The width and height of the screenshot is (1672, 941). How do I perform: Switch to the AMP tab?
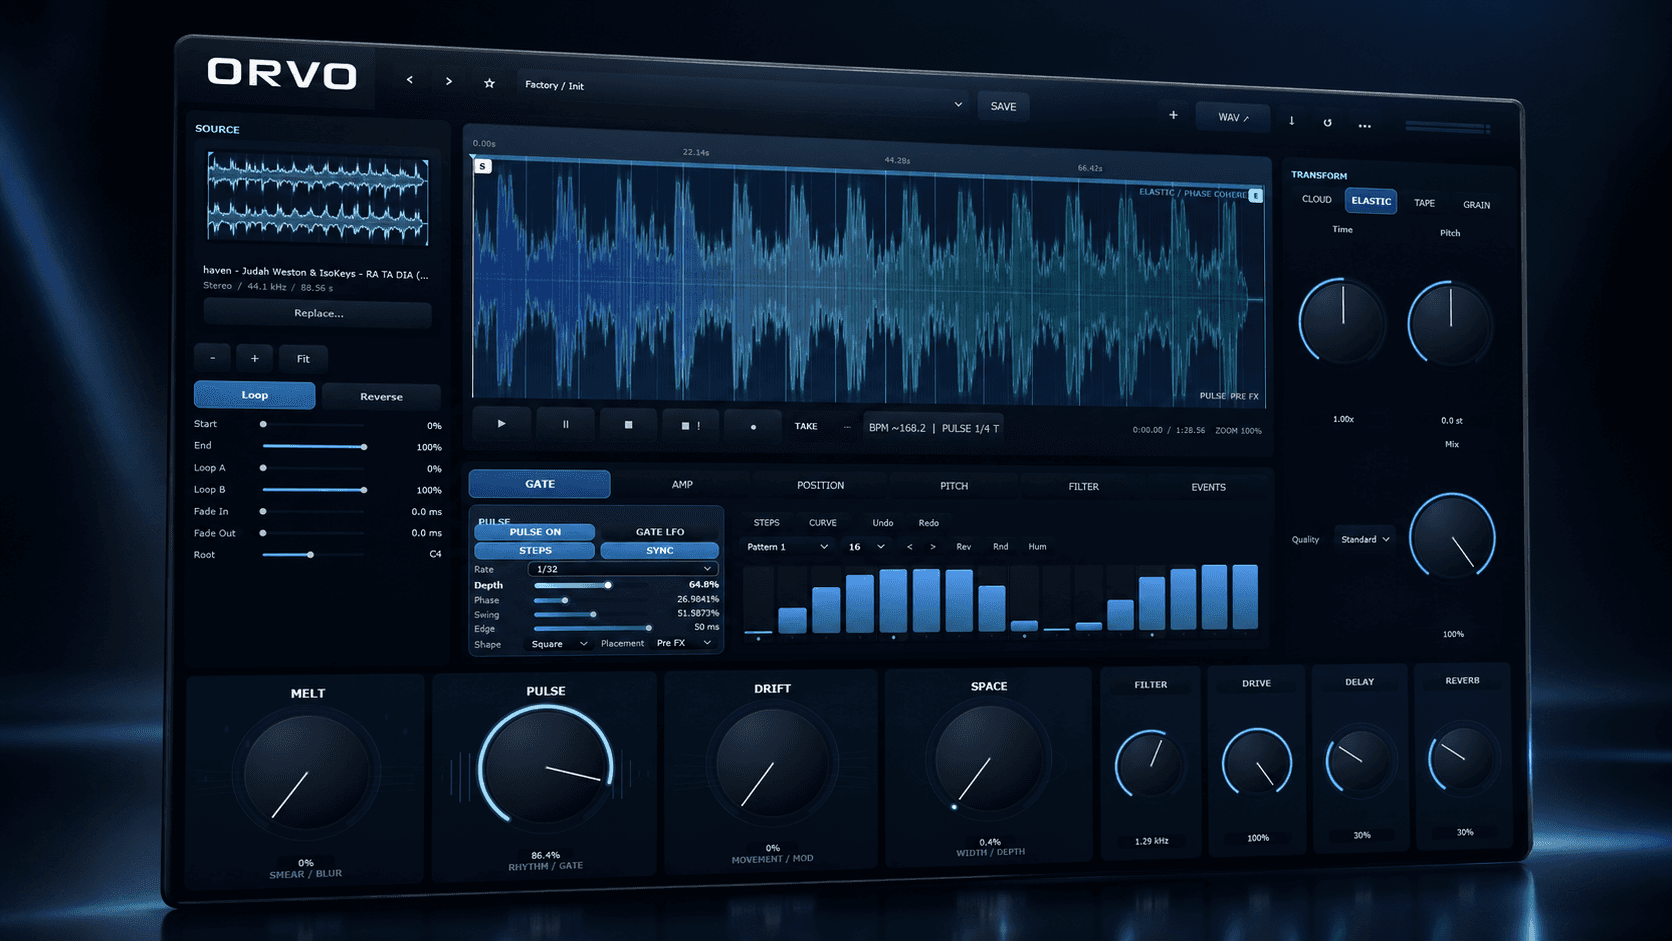(682, 484)
